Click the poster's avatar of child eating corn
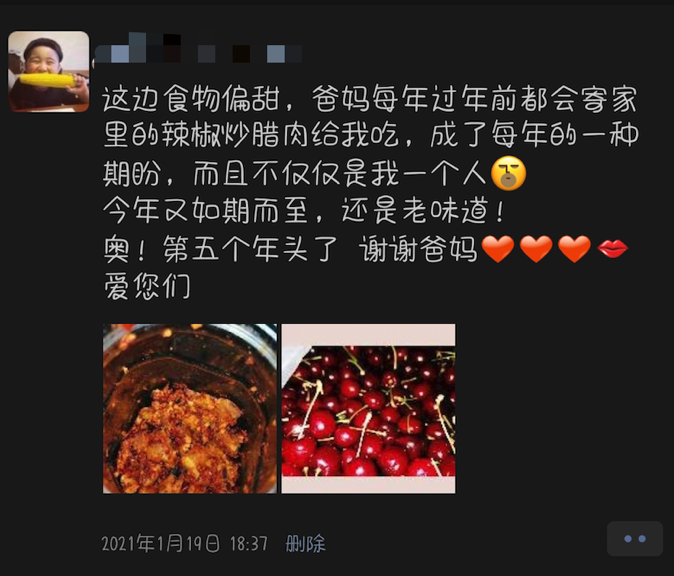This screenshot has width=674, height=576. tap(49, 71)
